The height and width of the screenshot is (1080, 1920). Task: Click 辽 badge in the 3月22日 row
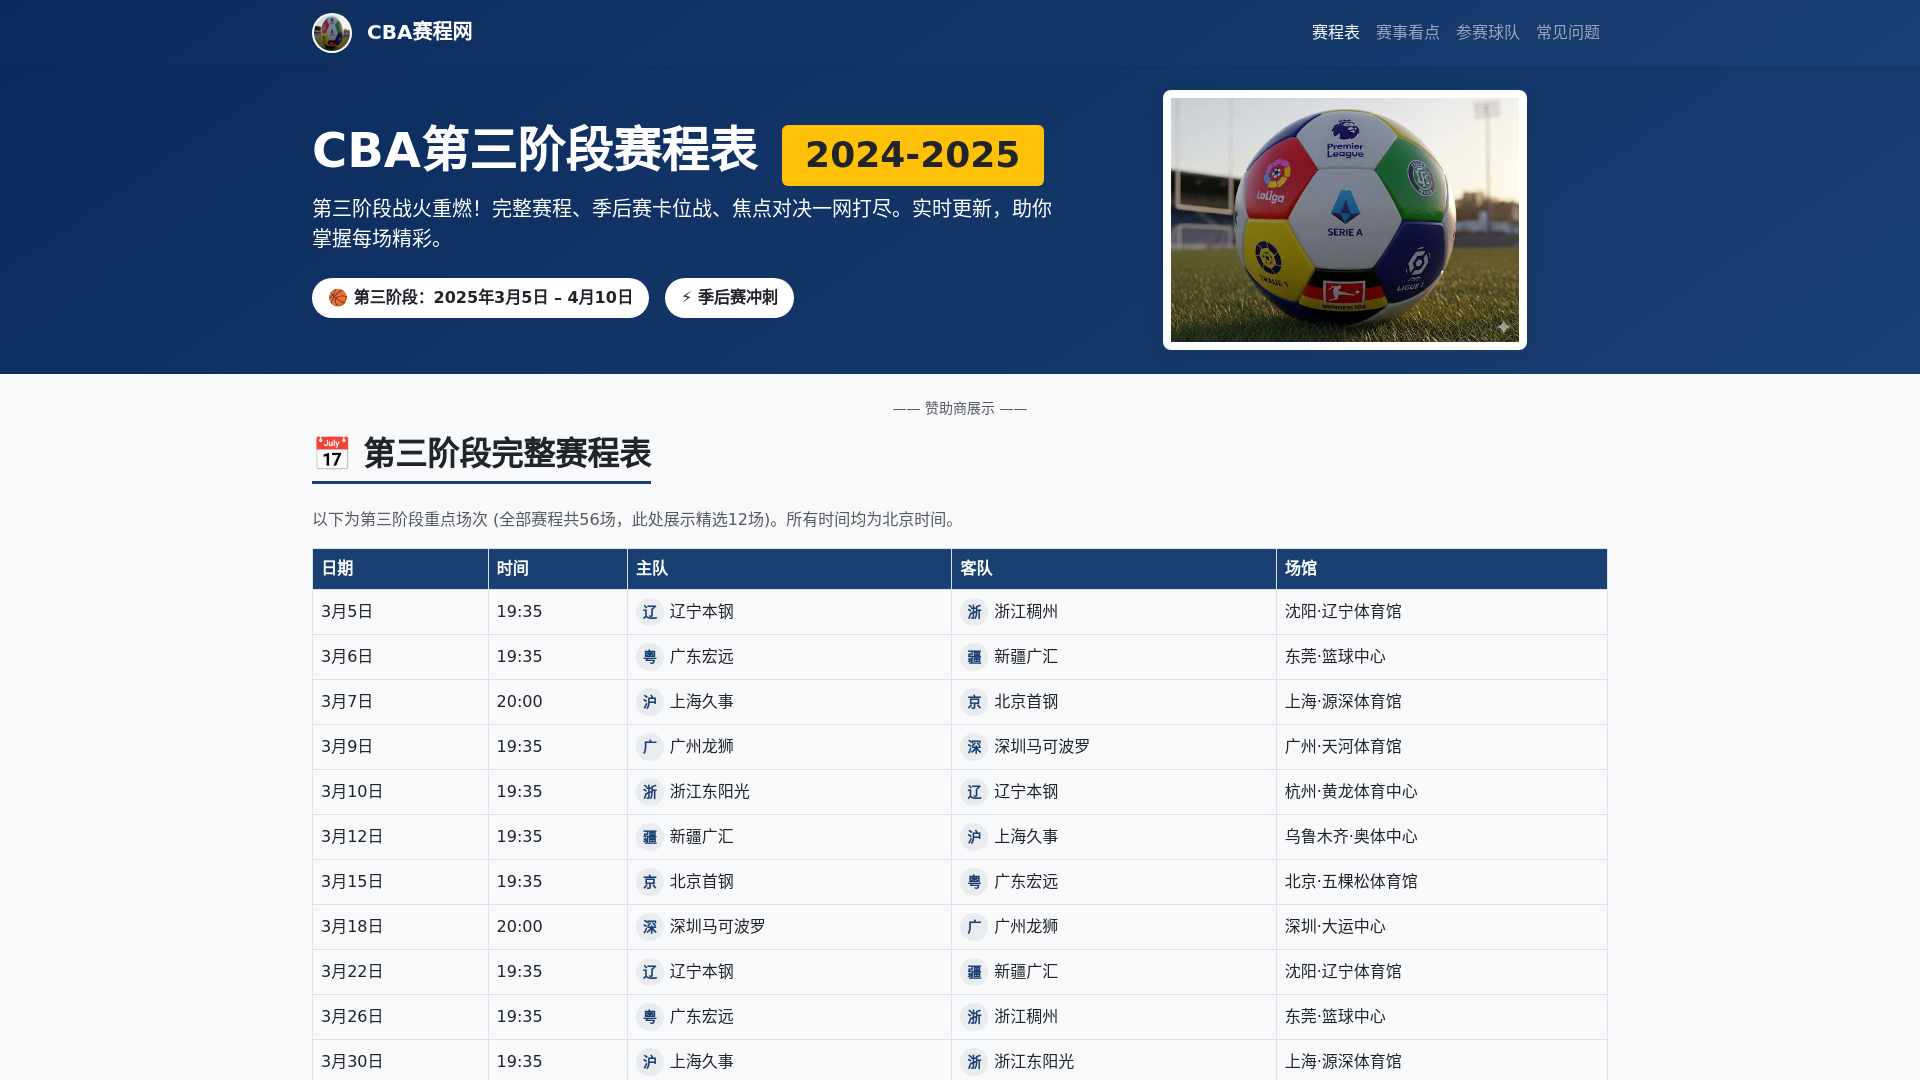point(650,972)
